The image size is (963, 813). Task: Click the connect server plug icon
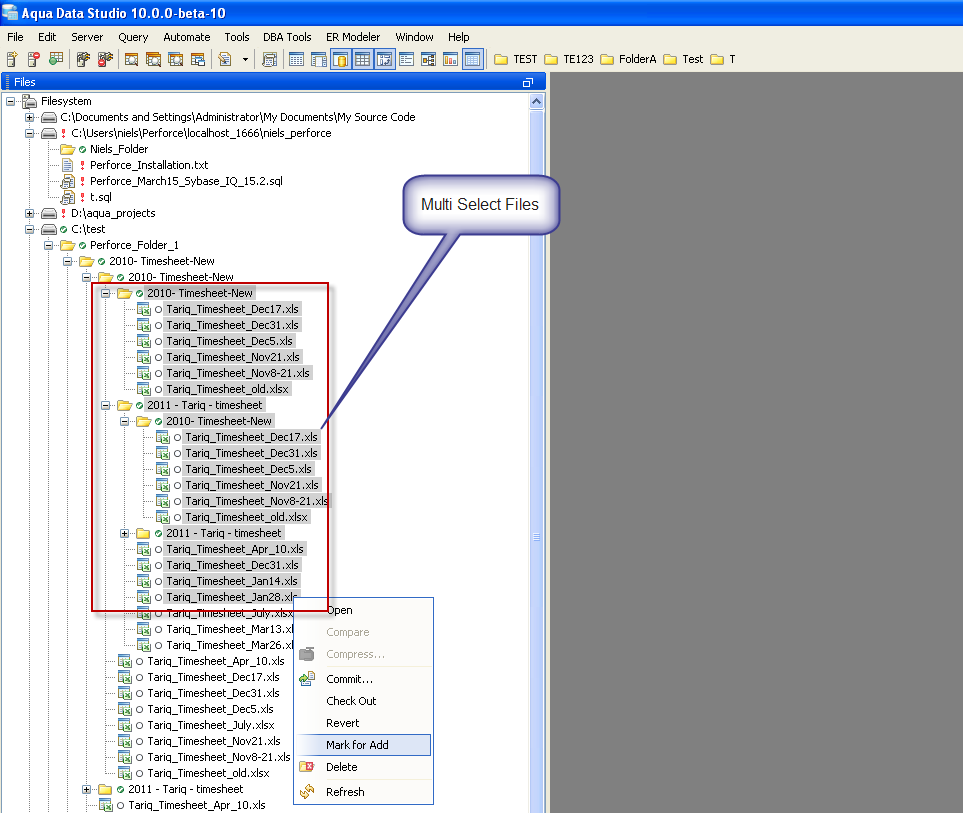(83, 59)
